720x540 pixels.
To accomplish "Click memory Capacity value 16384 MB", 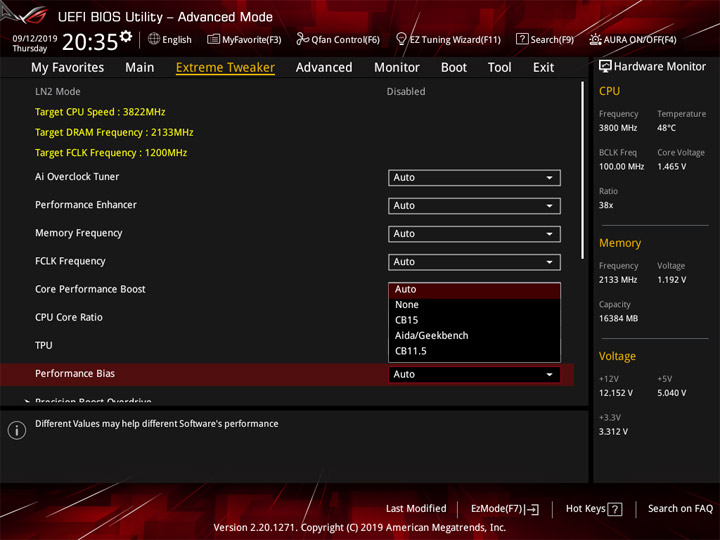I will click(x=619, y=319).
